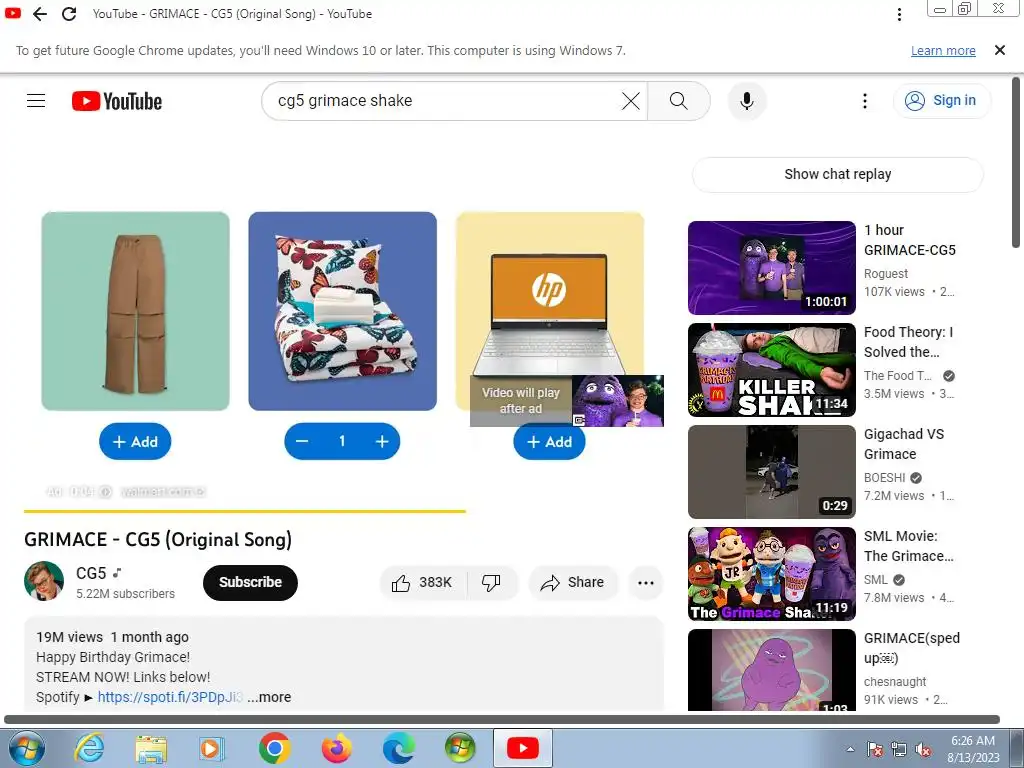Viewport: 1024px width, 768px height.
Task: Reload the page
Action: click(69, 14)
